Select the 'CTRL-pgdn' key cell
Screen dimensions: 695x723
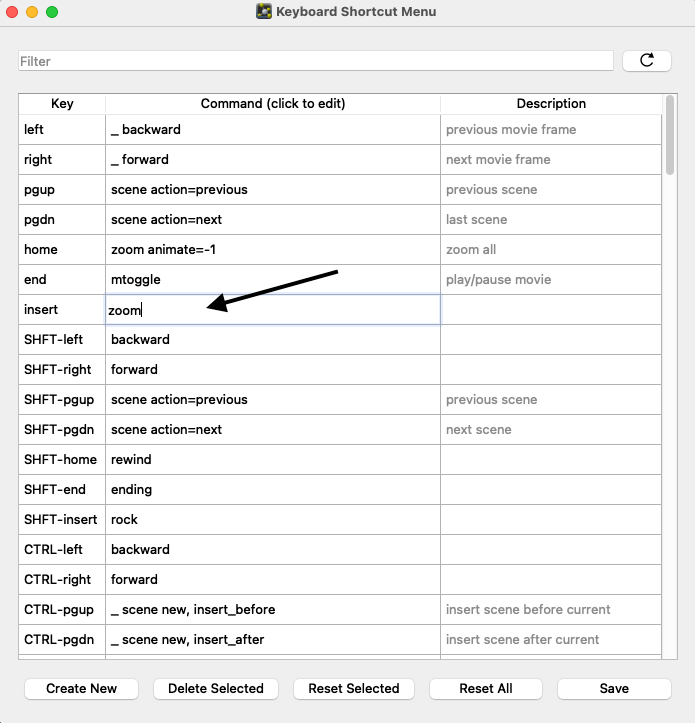[62, 639]
